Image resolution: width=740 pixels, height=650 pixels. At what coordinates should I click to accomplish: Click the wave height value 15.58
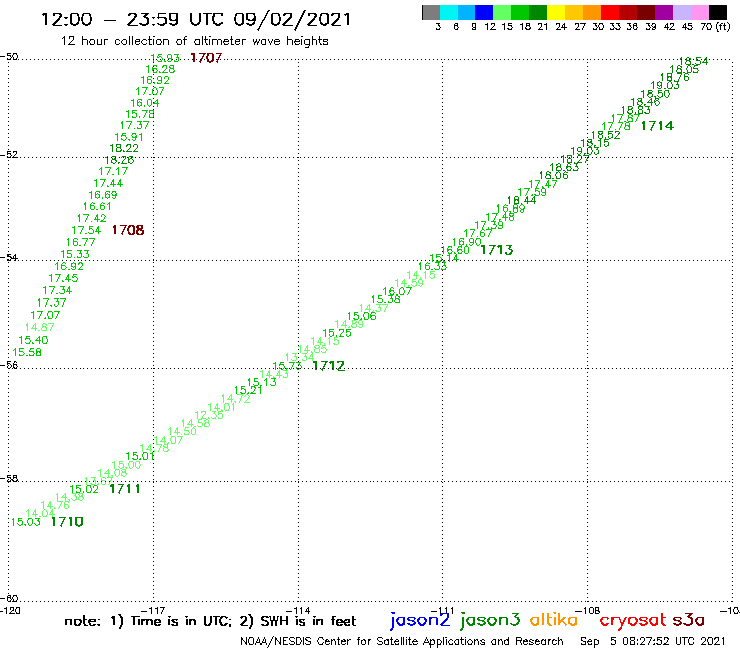point(27,352)
